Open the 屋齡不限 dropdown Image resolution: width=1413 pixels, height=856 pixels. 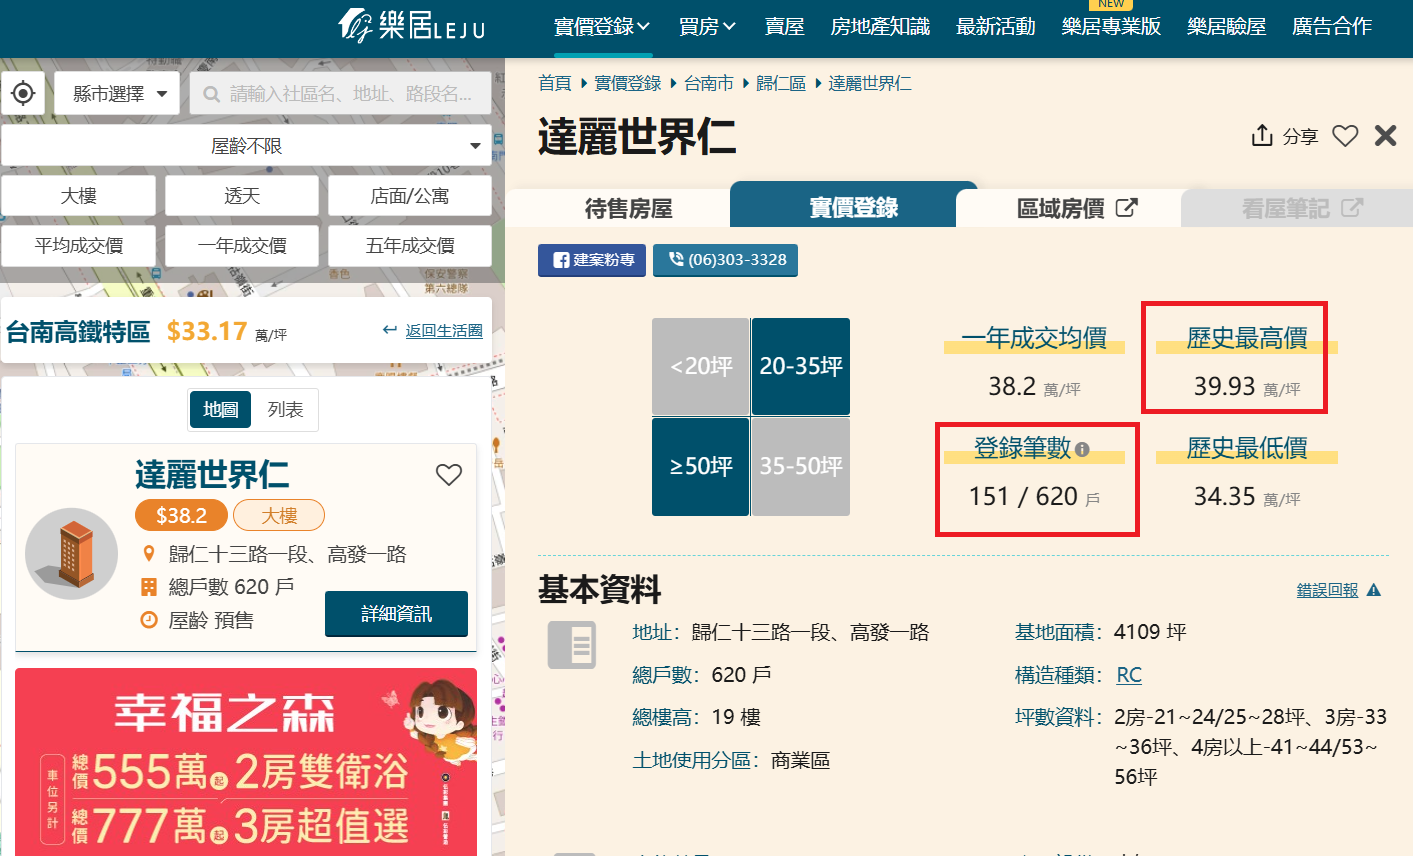pos(246,145)
